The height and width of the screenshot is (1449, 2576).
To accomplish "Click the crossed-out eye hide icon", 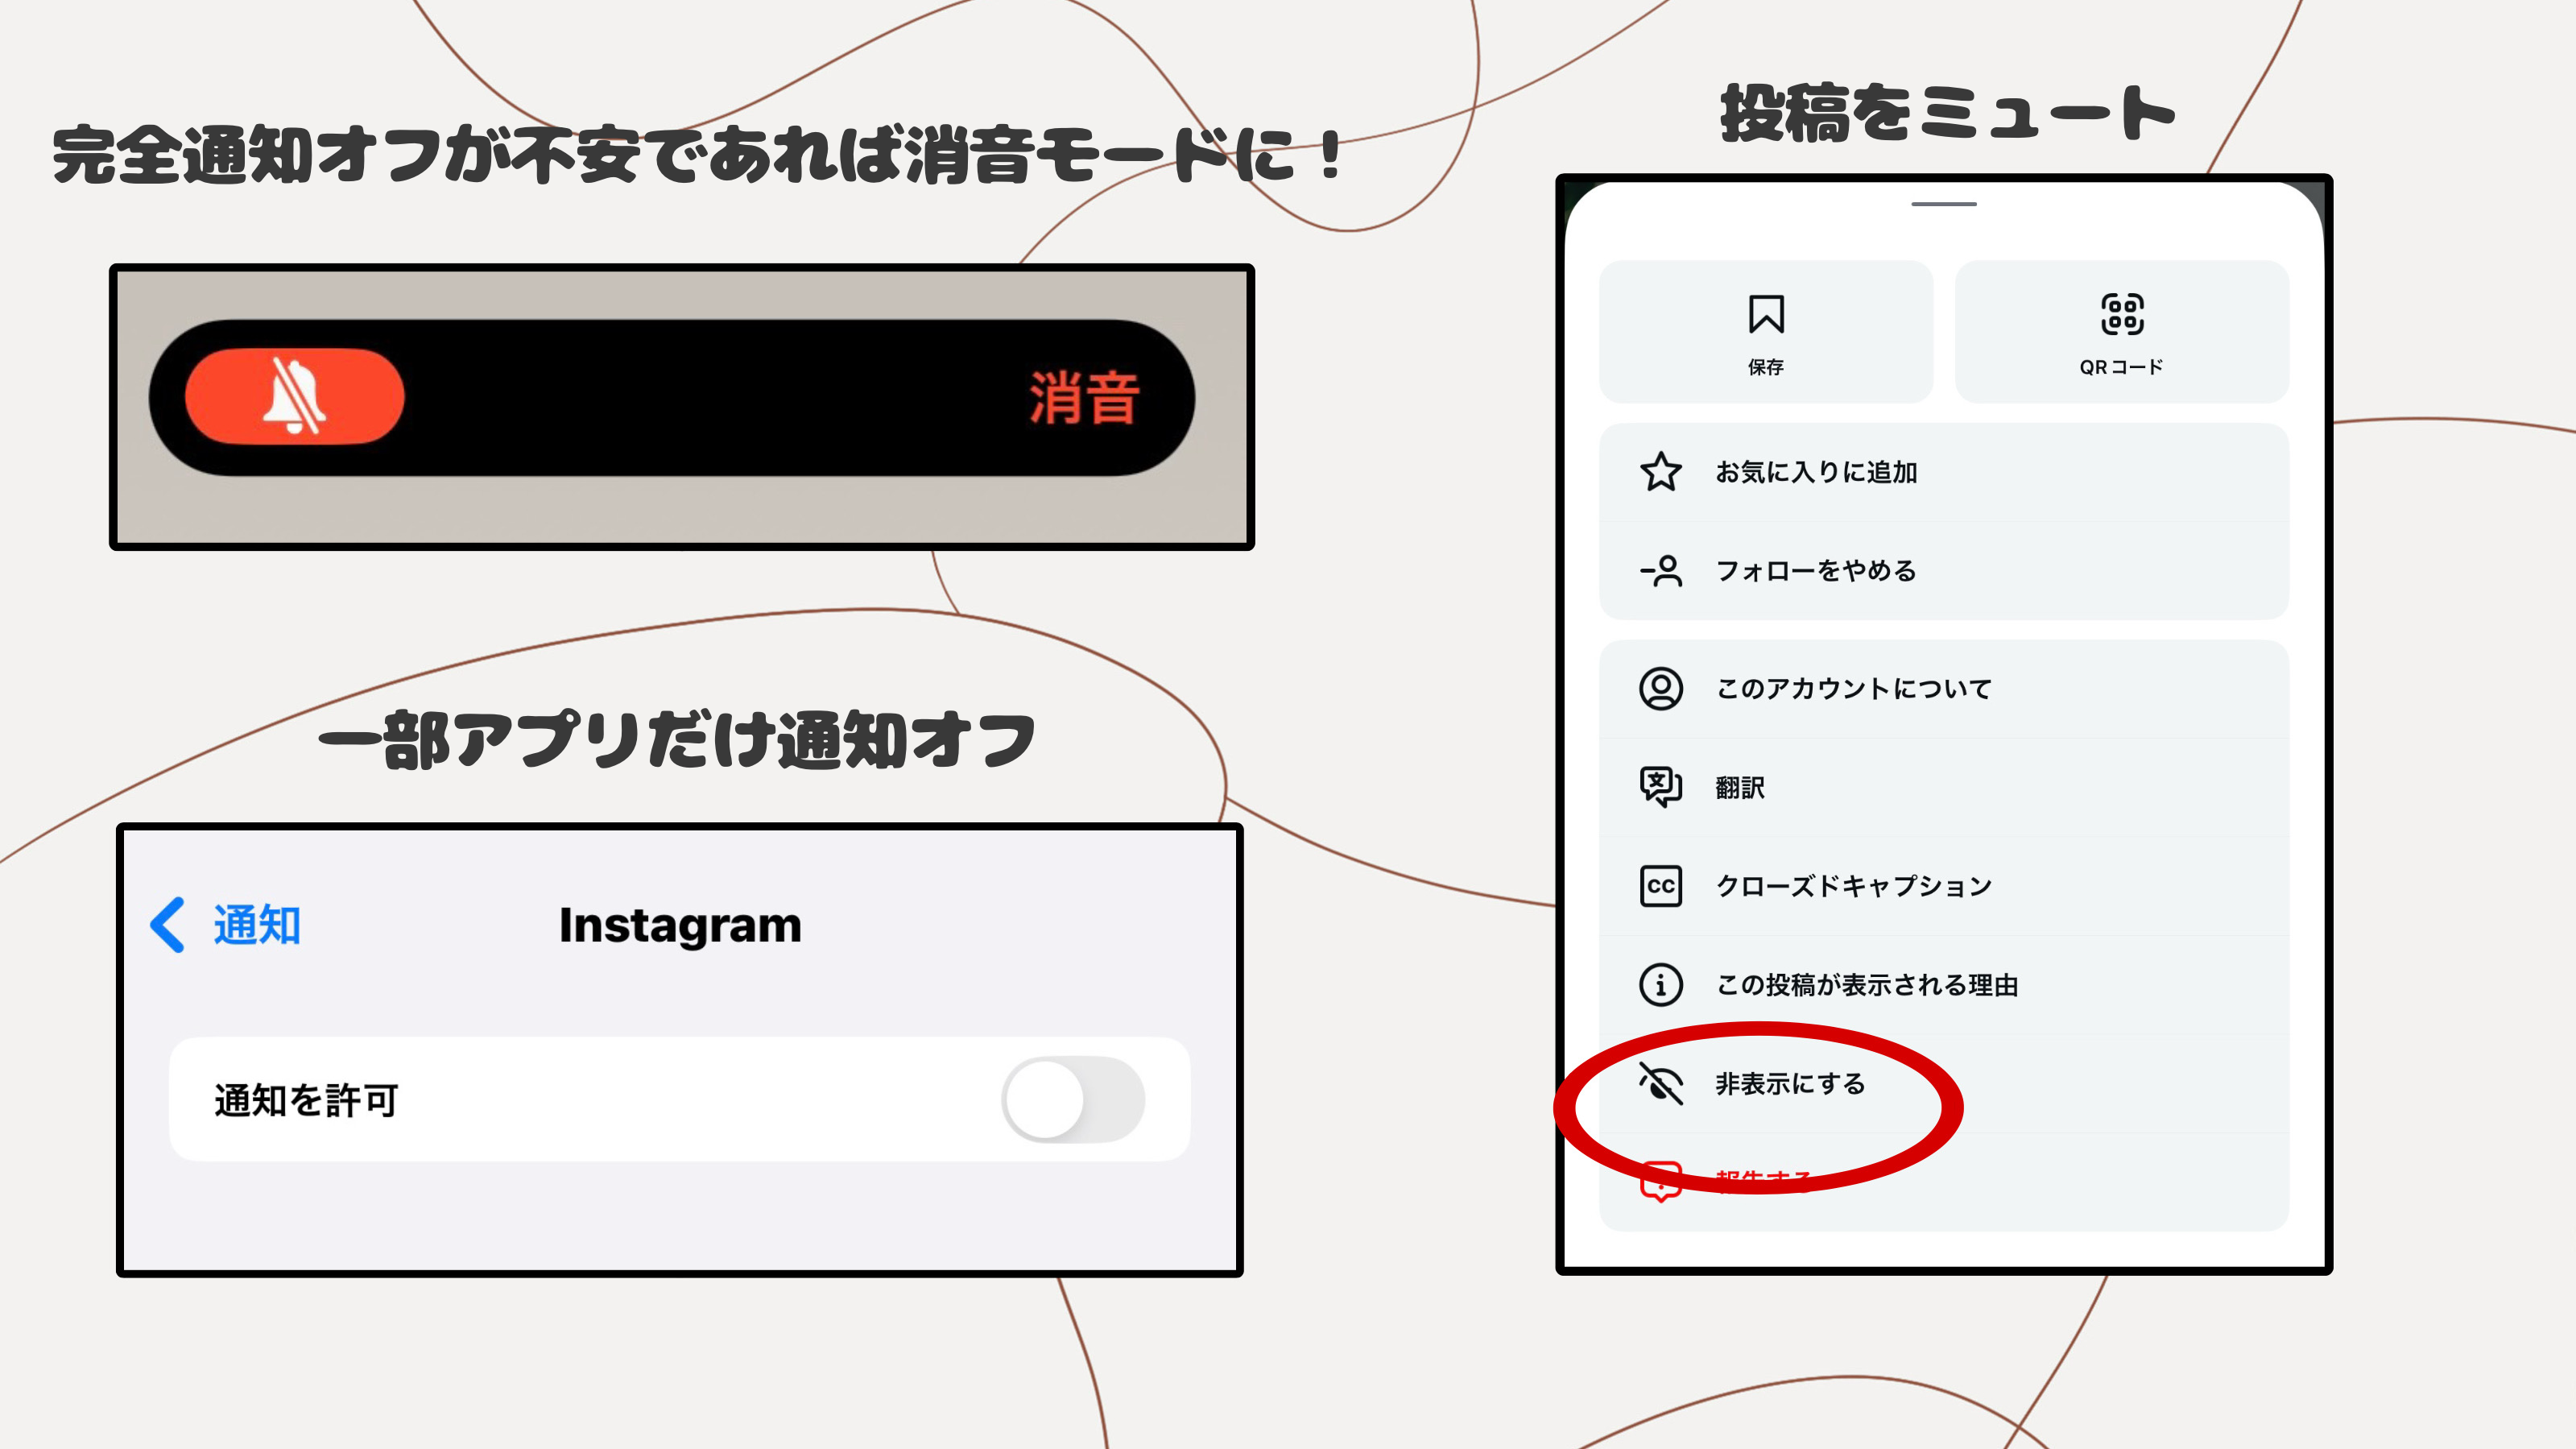I will (x=1661, y=1083).
